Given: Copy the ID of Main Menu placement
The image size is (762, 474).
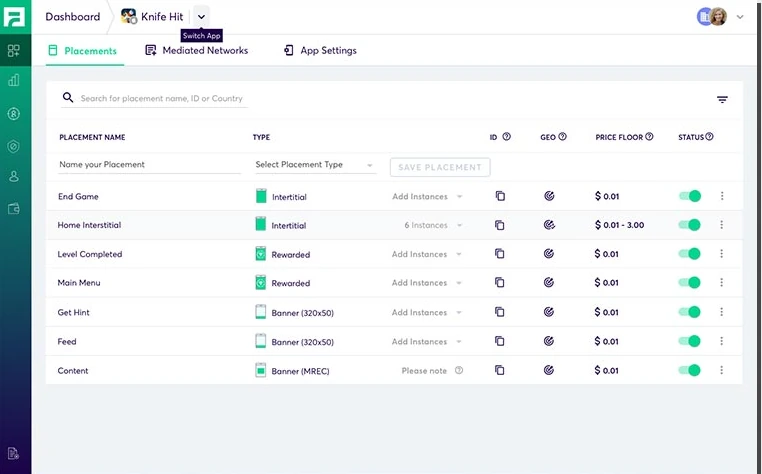Looking at the screenshot, I should [500, 282].
